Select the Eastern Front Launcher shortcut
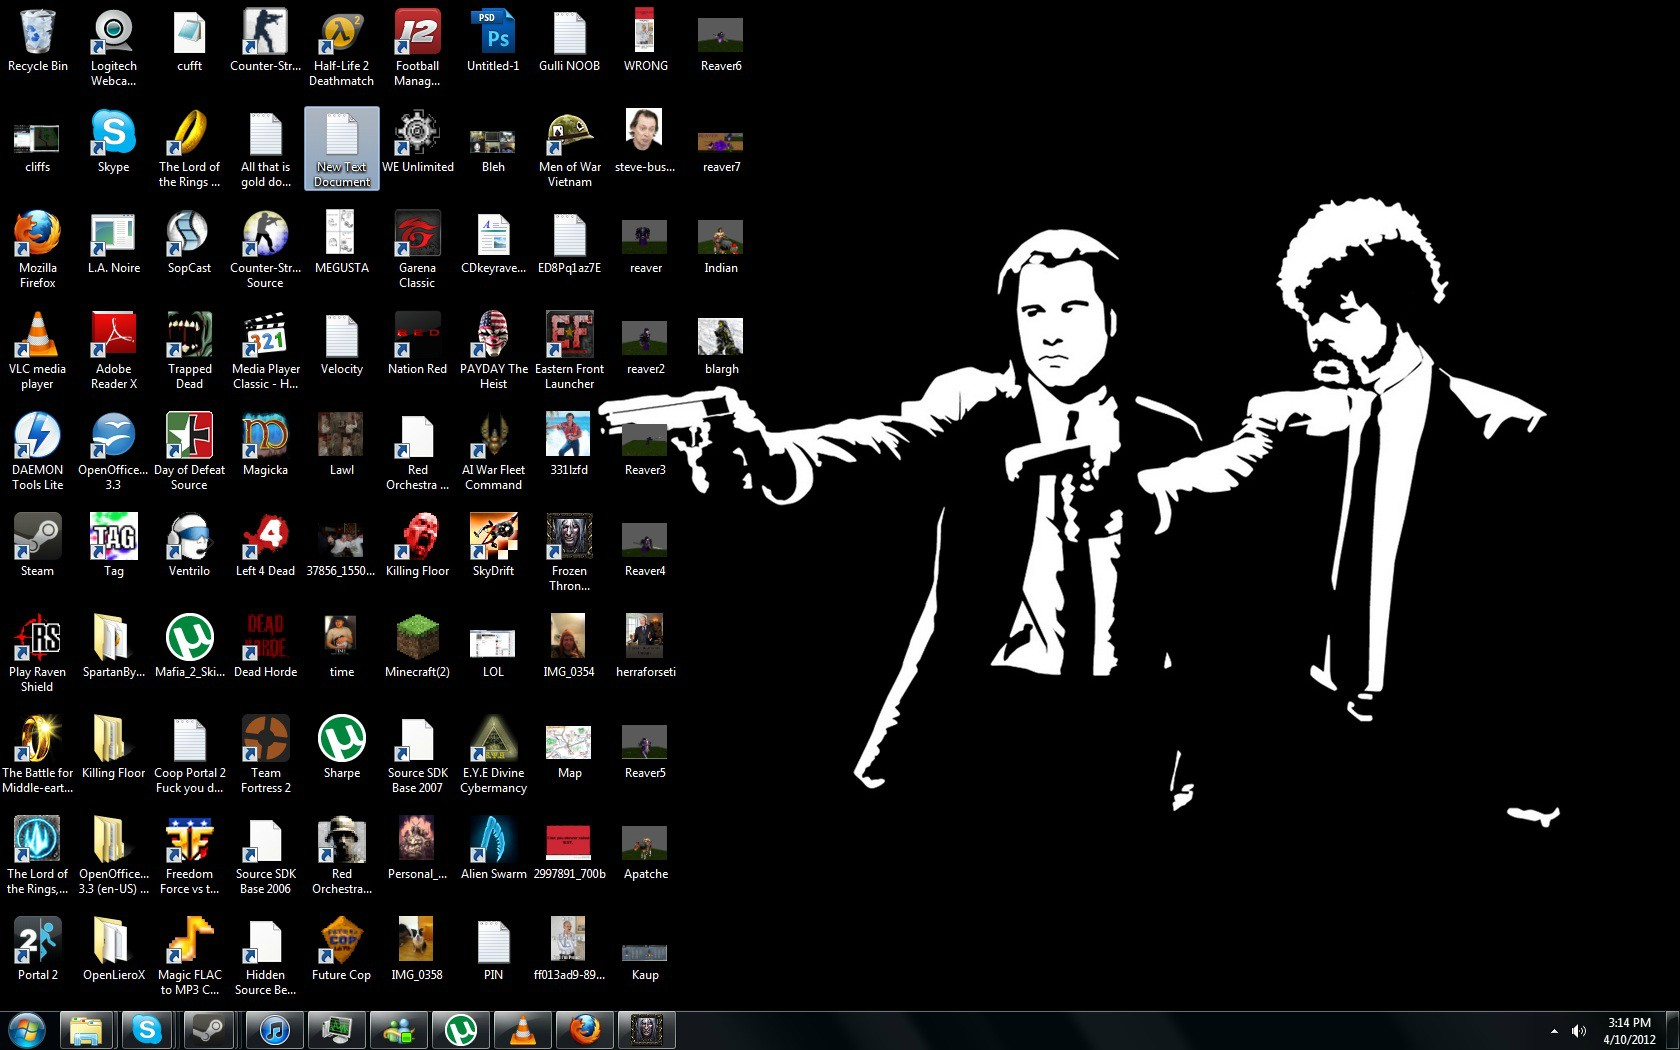Screen dimensions: 1680x1050 [x=569, y=351]
